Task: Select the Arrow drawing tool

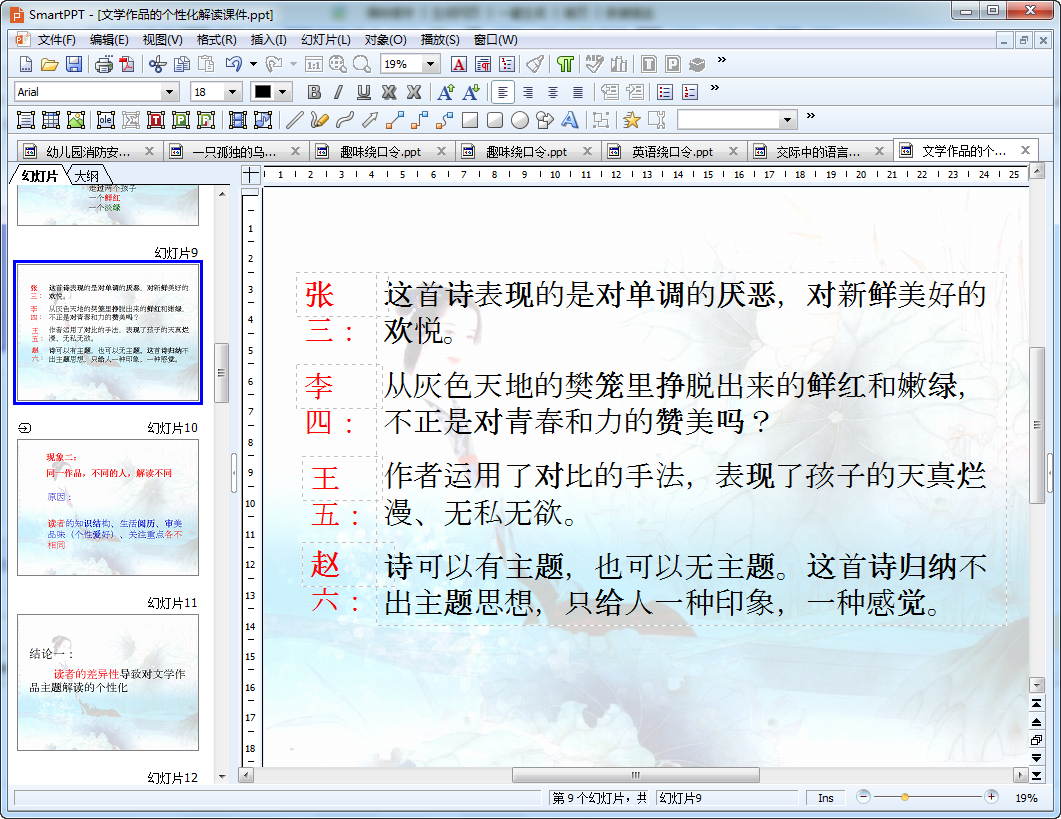Action: pos(369,120)
